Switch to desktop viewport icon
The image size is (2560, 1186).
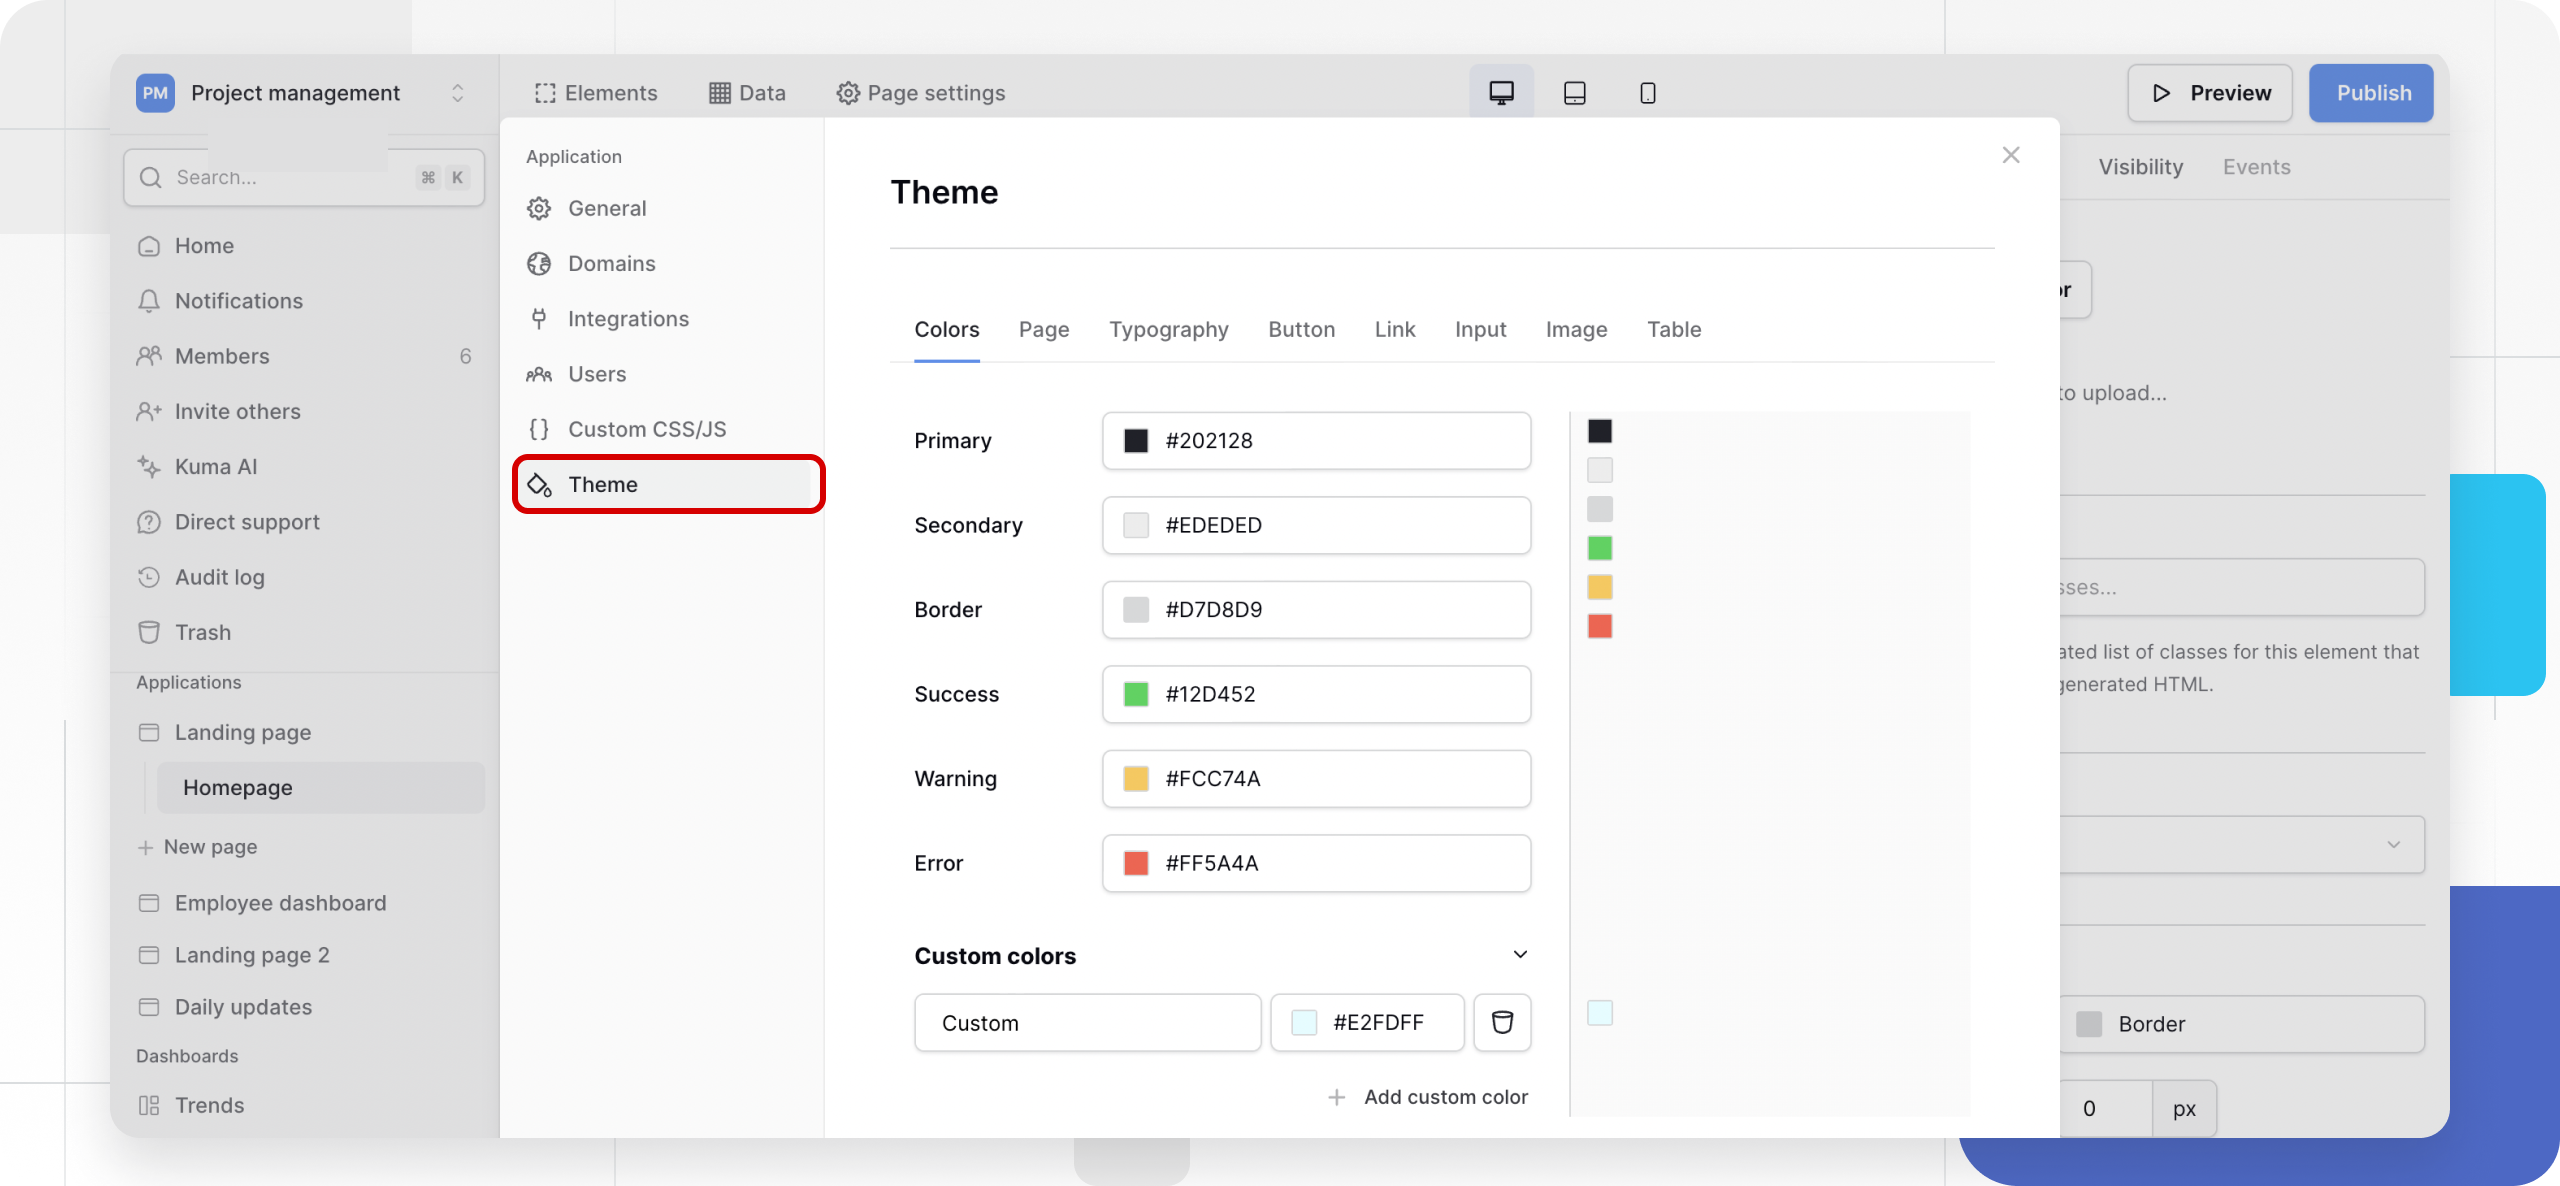pyautogui.click(x=1501, y=93)
